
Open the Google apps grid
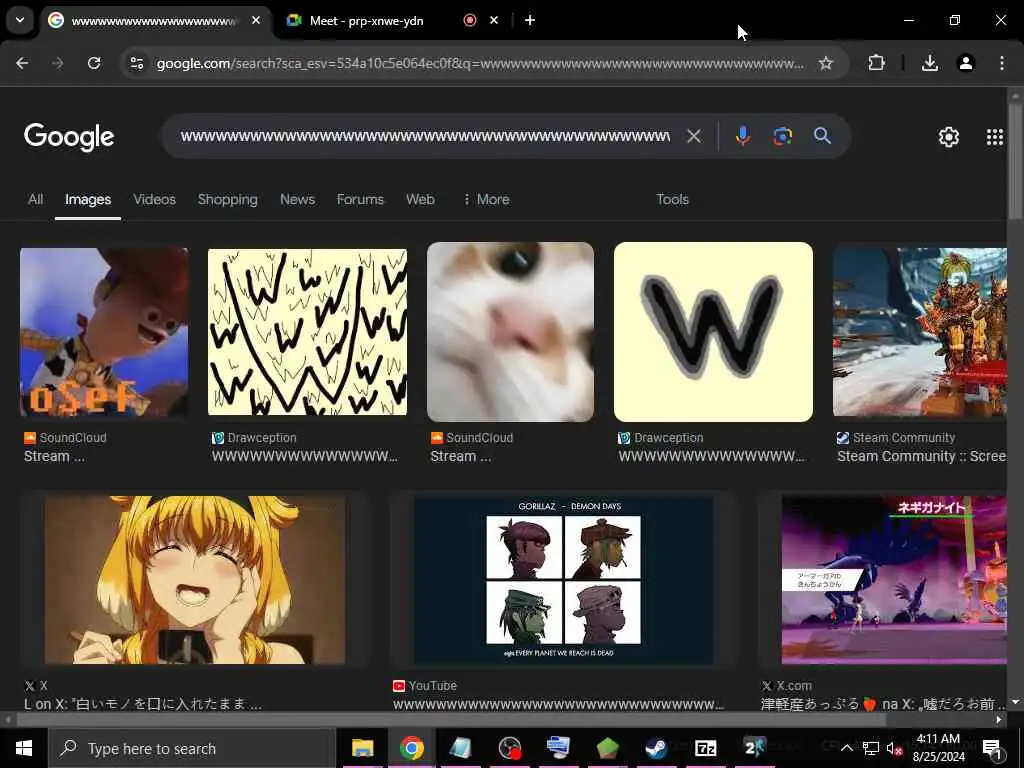(995, 136)
